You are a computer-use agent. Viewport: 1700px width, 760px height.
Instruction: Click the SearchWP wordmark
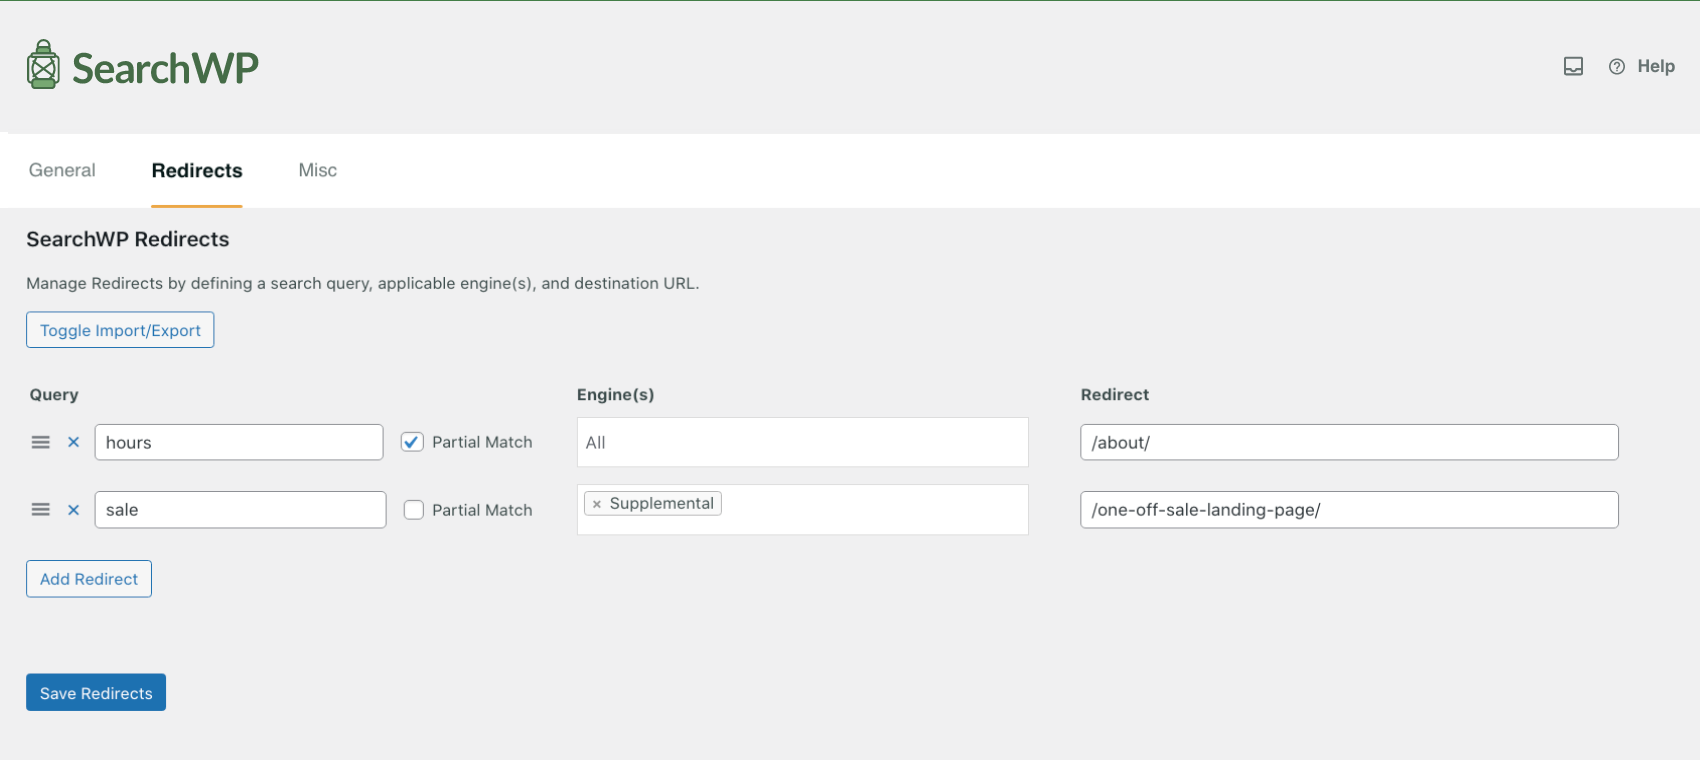coord(165,68)
